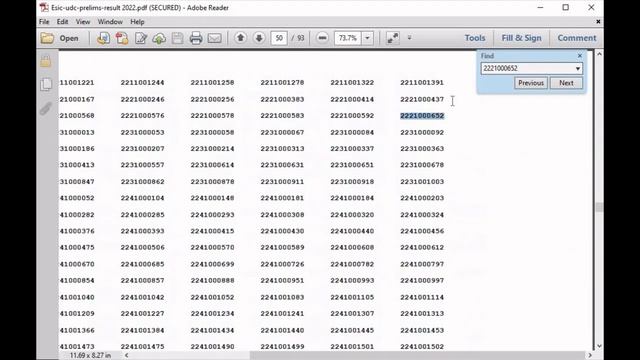This screenshot has height=360, width=640.
Task: Click the security lock sidebar icon
Action: pos(46,61)
